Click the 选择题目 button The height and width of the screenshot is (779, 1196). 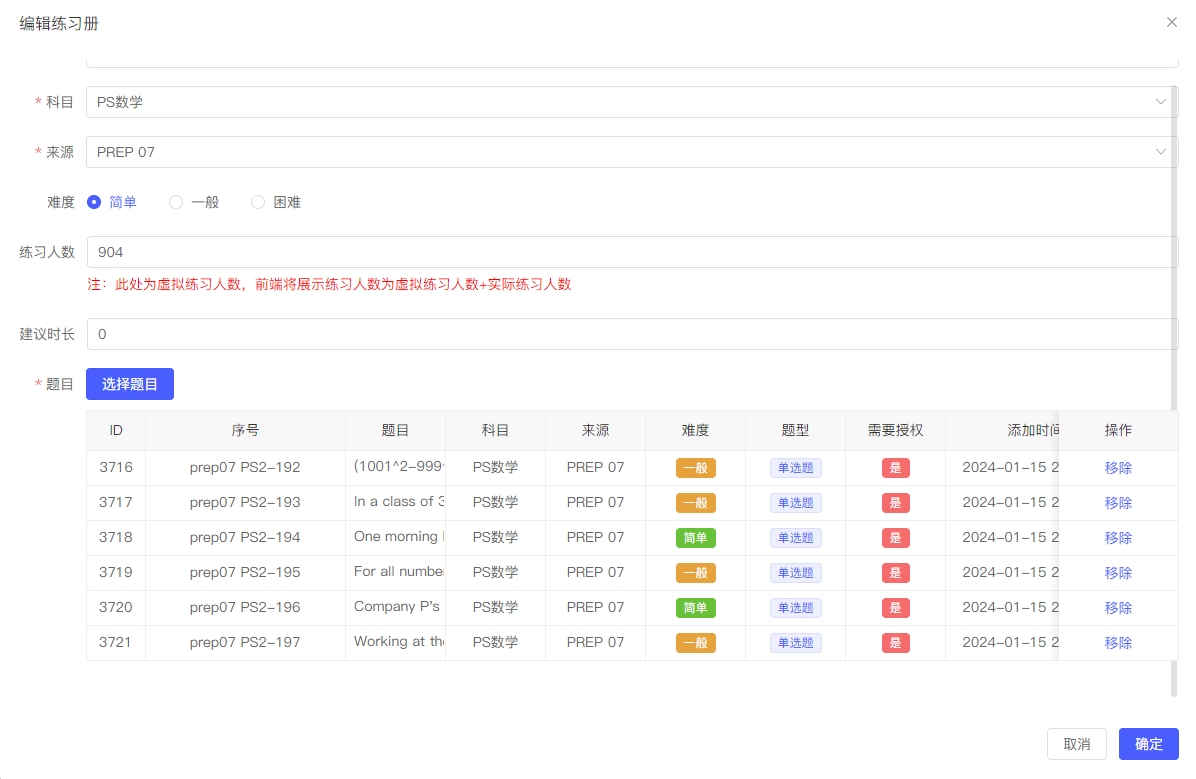129,383
